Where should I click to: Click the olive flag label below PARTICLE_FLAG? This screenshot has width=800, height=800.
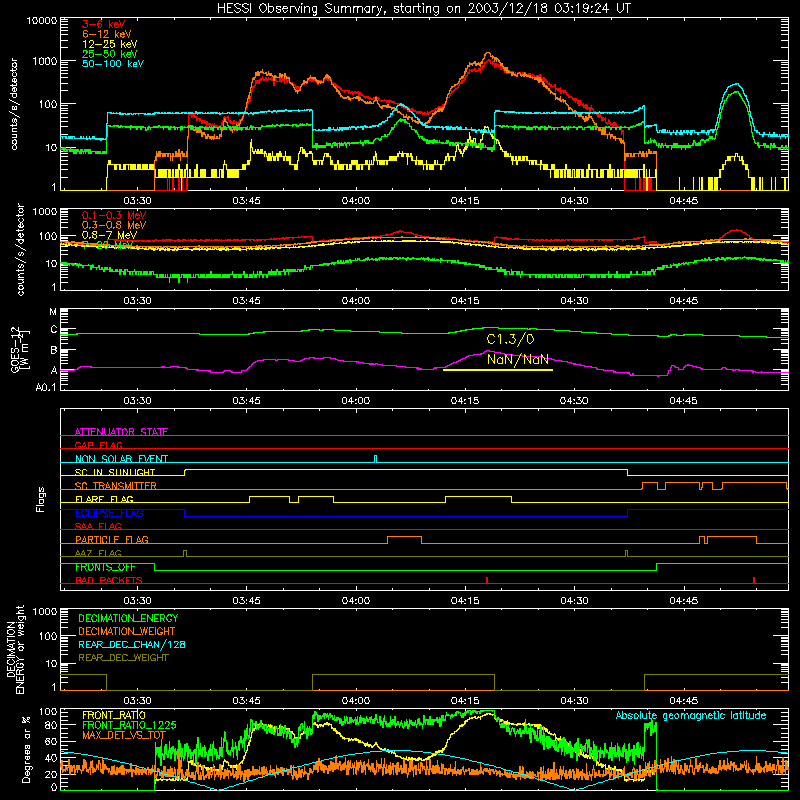click(98, 553)
